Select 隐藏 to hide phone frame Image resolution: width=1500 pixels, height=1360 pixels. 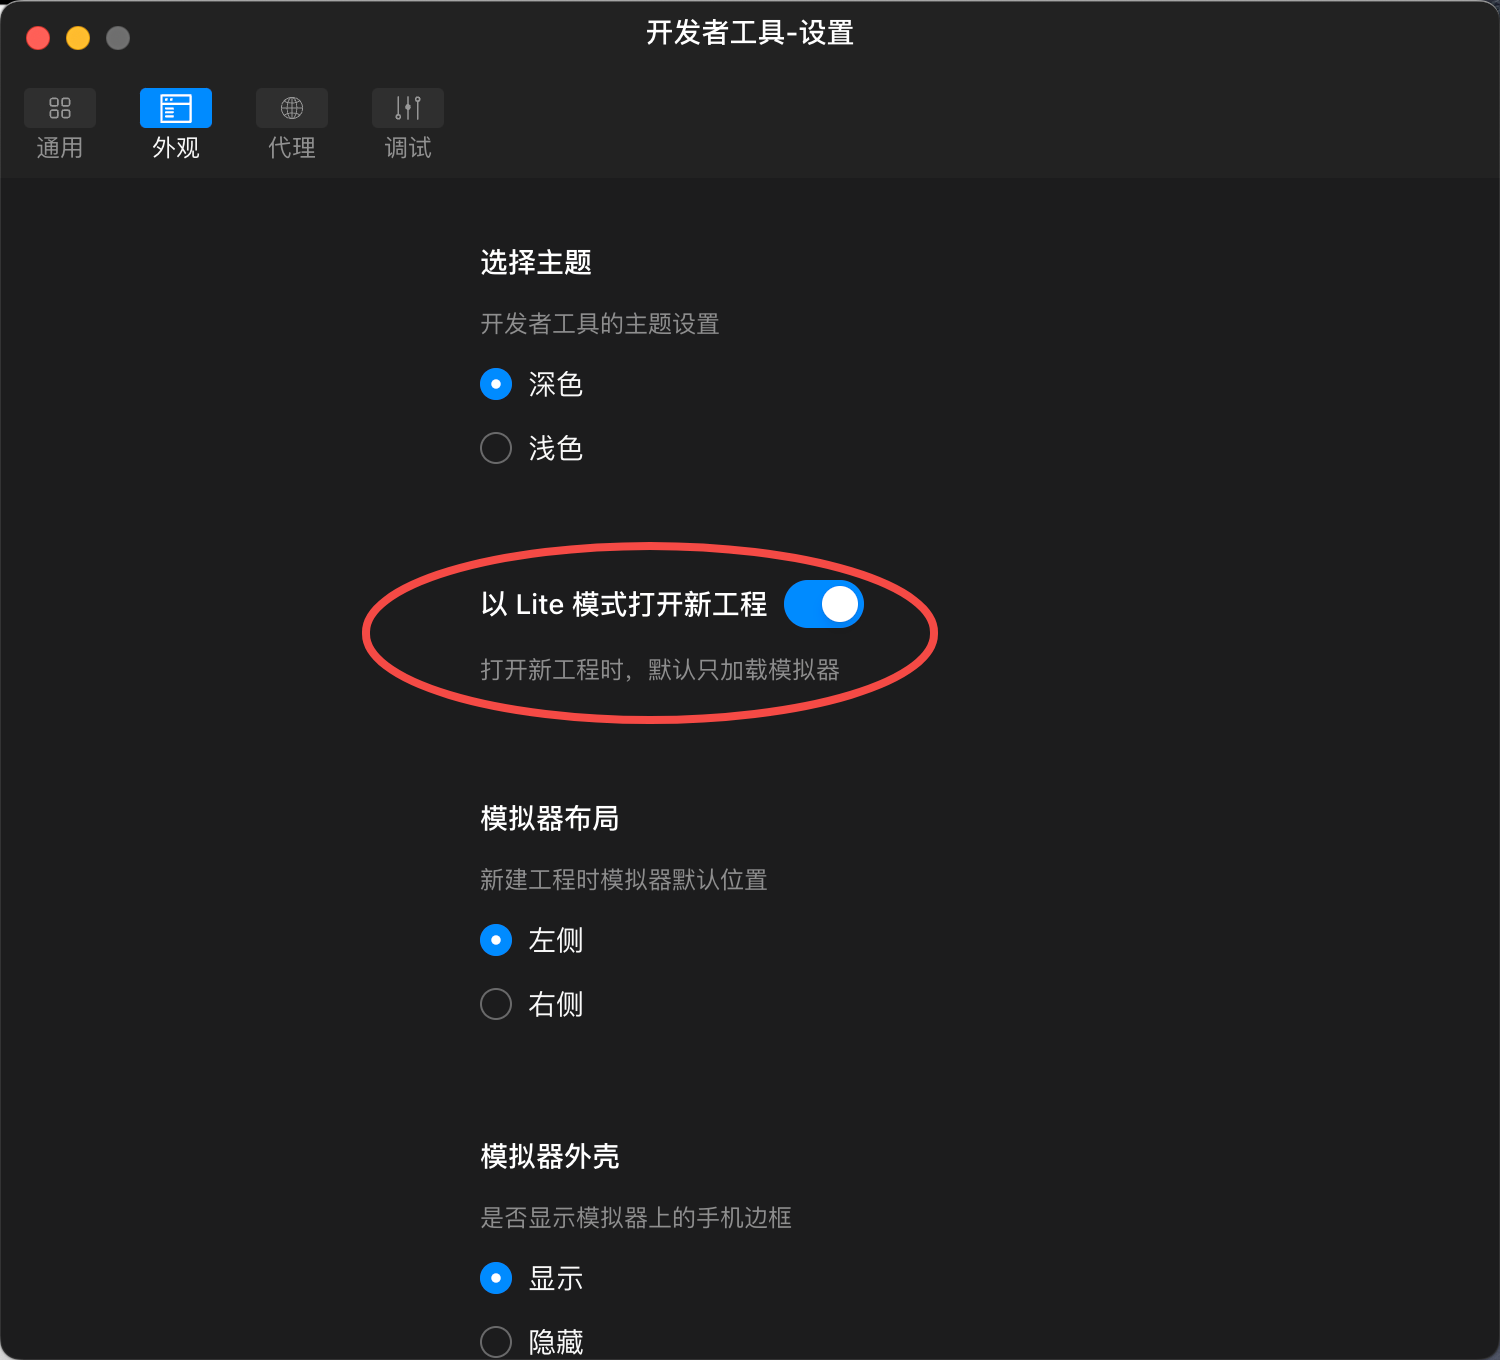click(496, 1342)
